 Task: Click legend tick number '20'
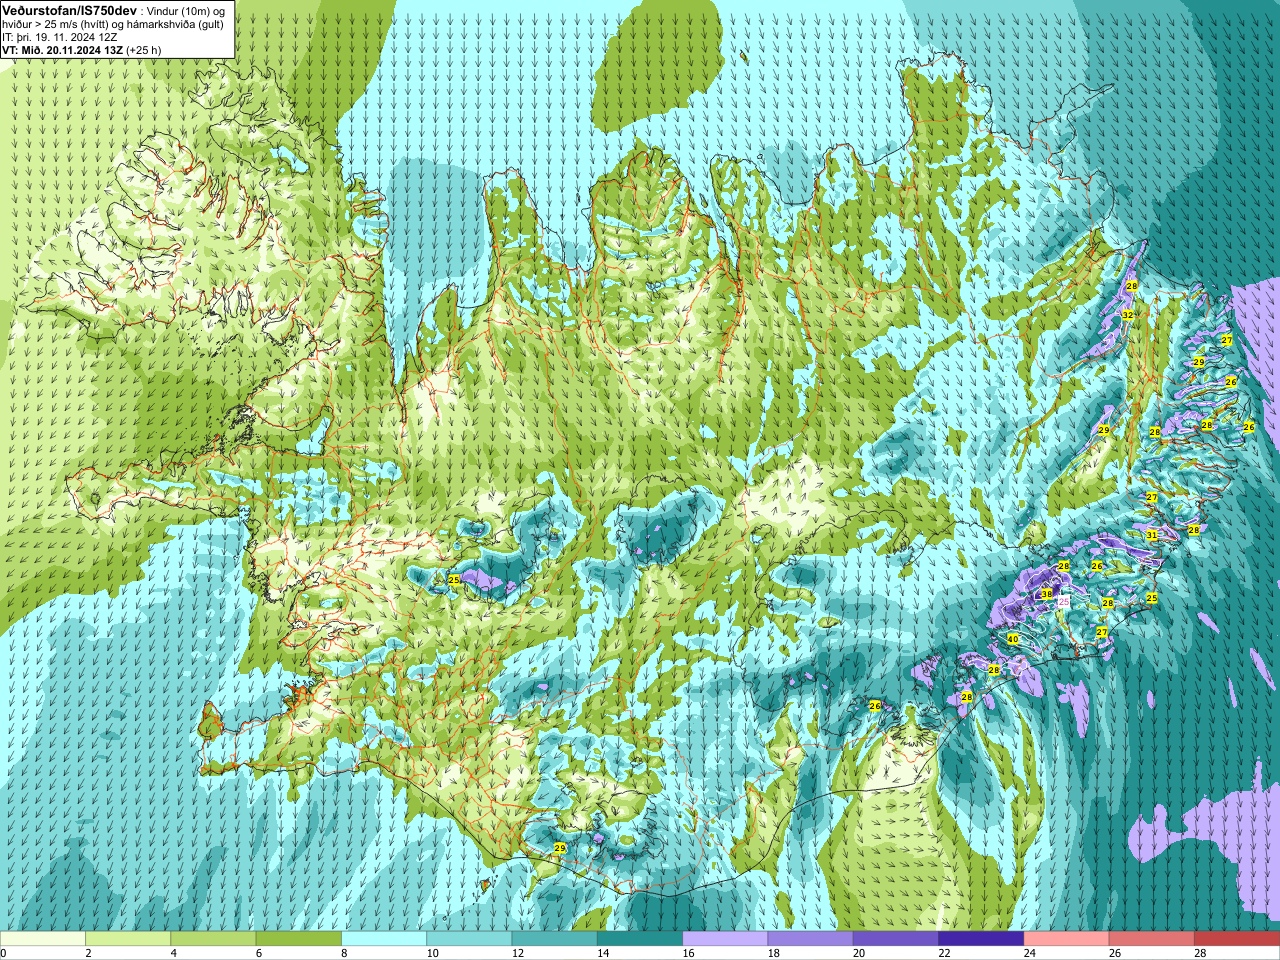pos(859,953)
